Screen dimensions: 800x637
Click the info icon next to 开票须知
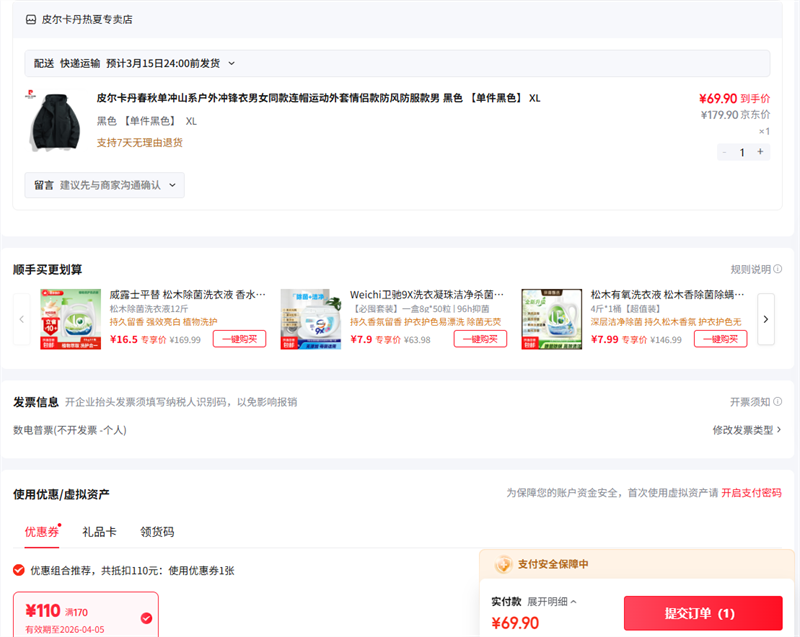778,402
